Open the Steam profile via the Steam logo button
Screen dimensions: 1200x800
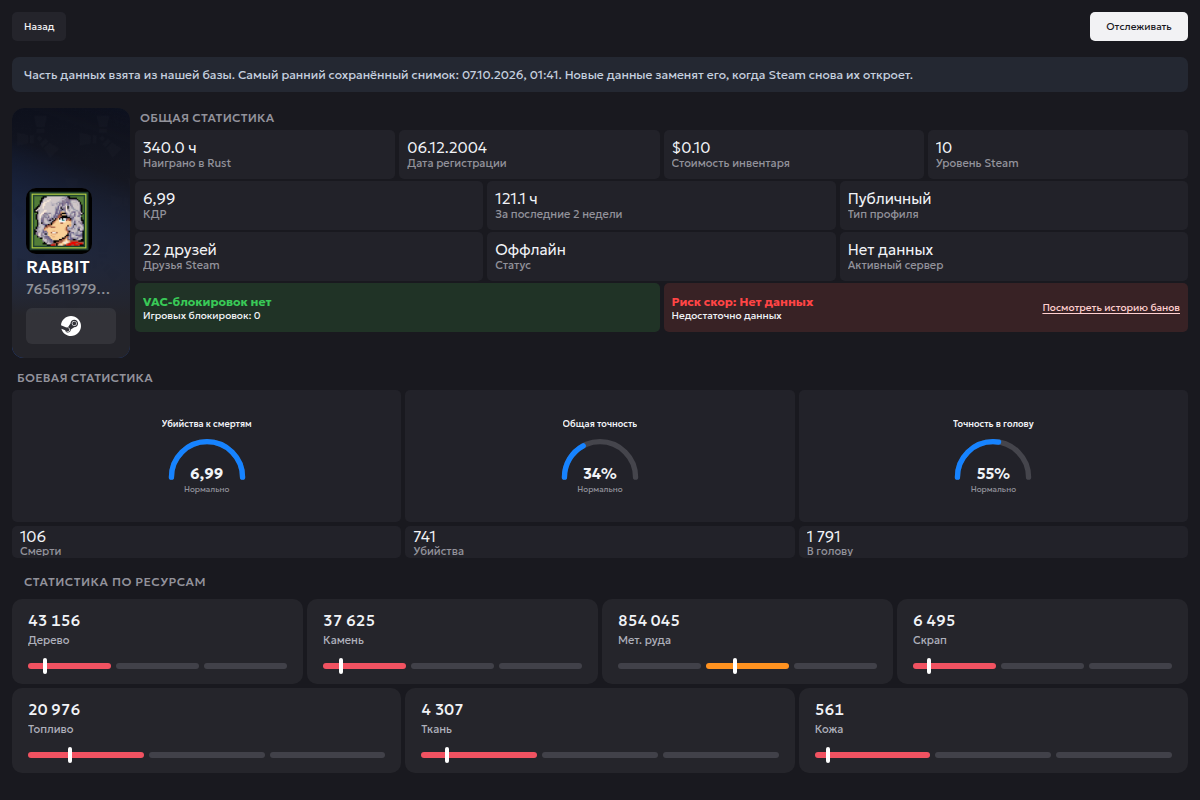(x=71, y=326)
